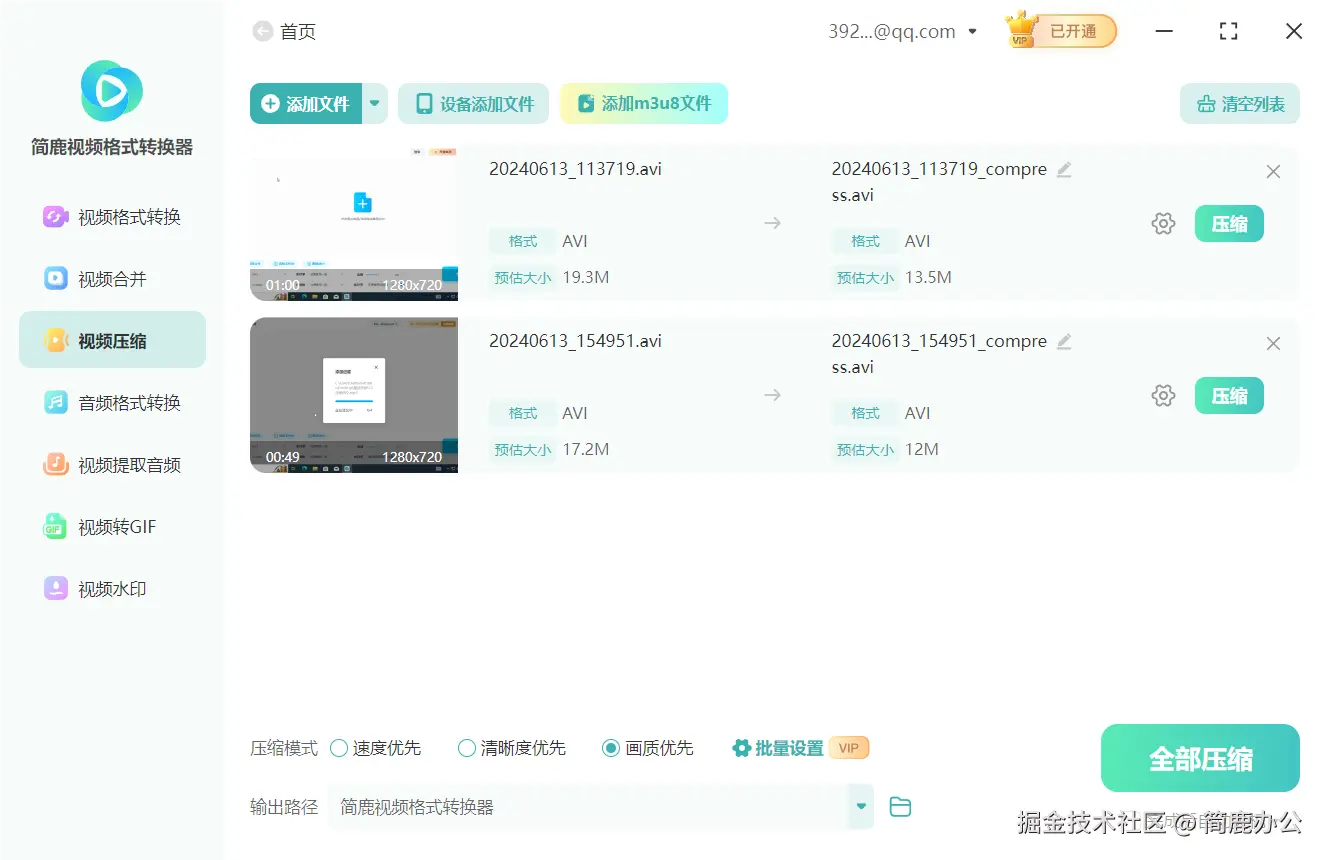
Task: Select the 视频水印 feature
Action: click(111, 588)
